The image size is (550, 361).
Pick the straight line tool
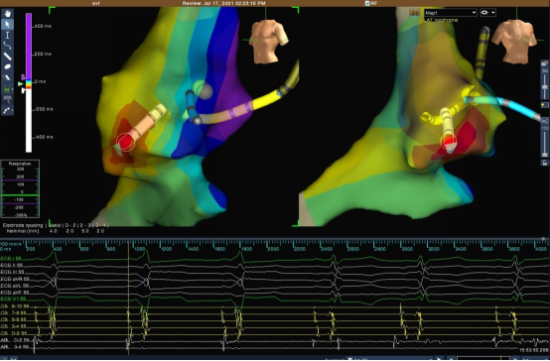pyautogui.click(x=7, y=56)
